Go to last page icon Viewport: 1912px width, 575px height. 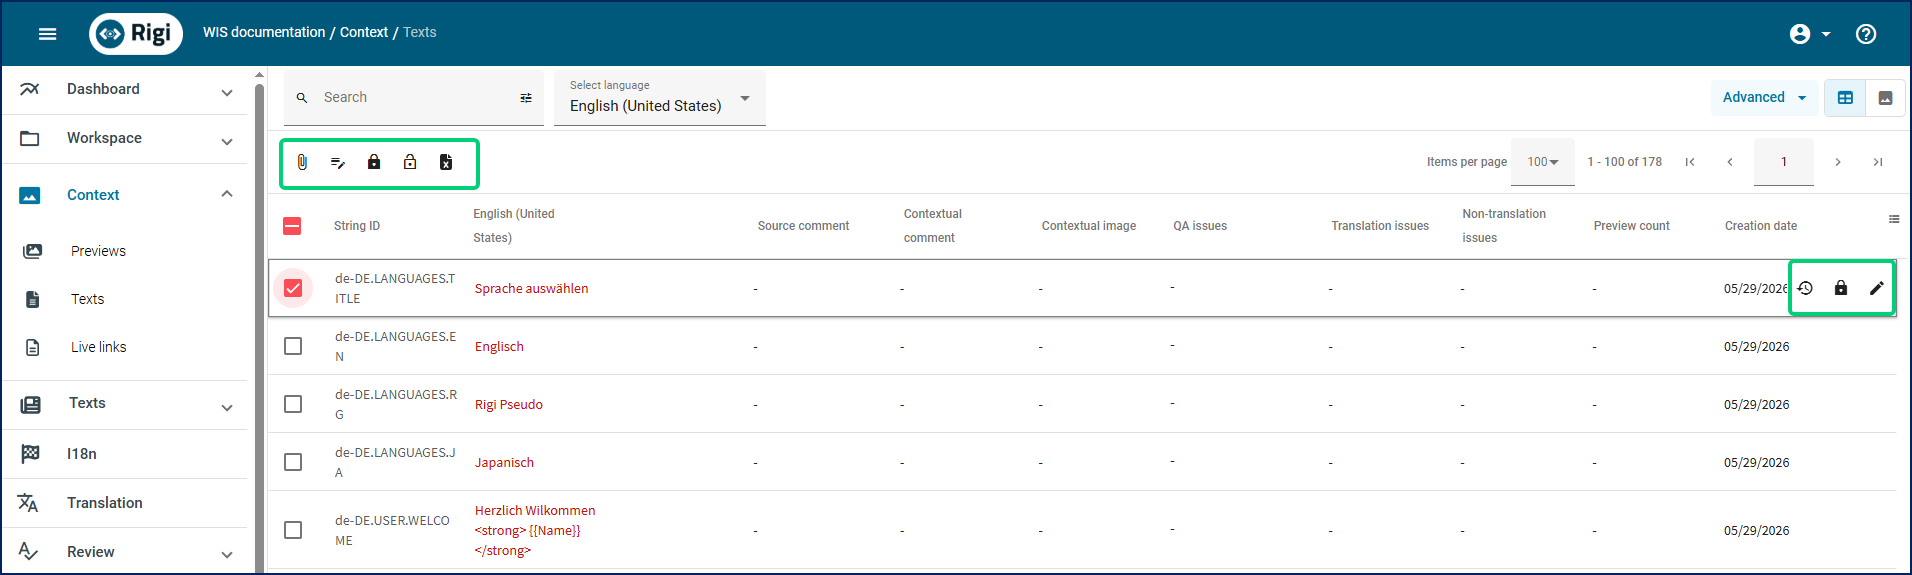point(1878,162)
